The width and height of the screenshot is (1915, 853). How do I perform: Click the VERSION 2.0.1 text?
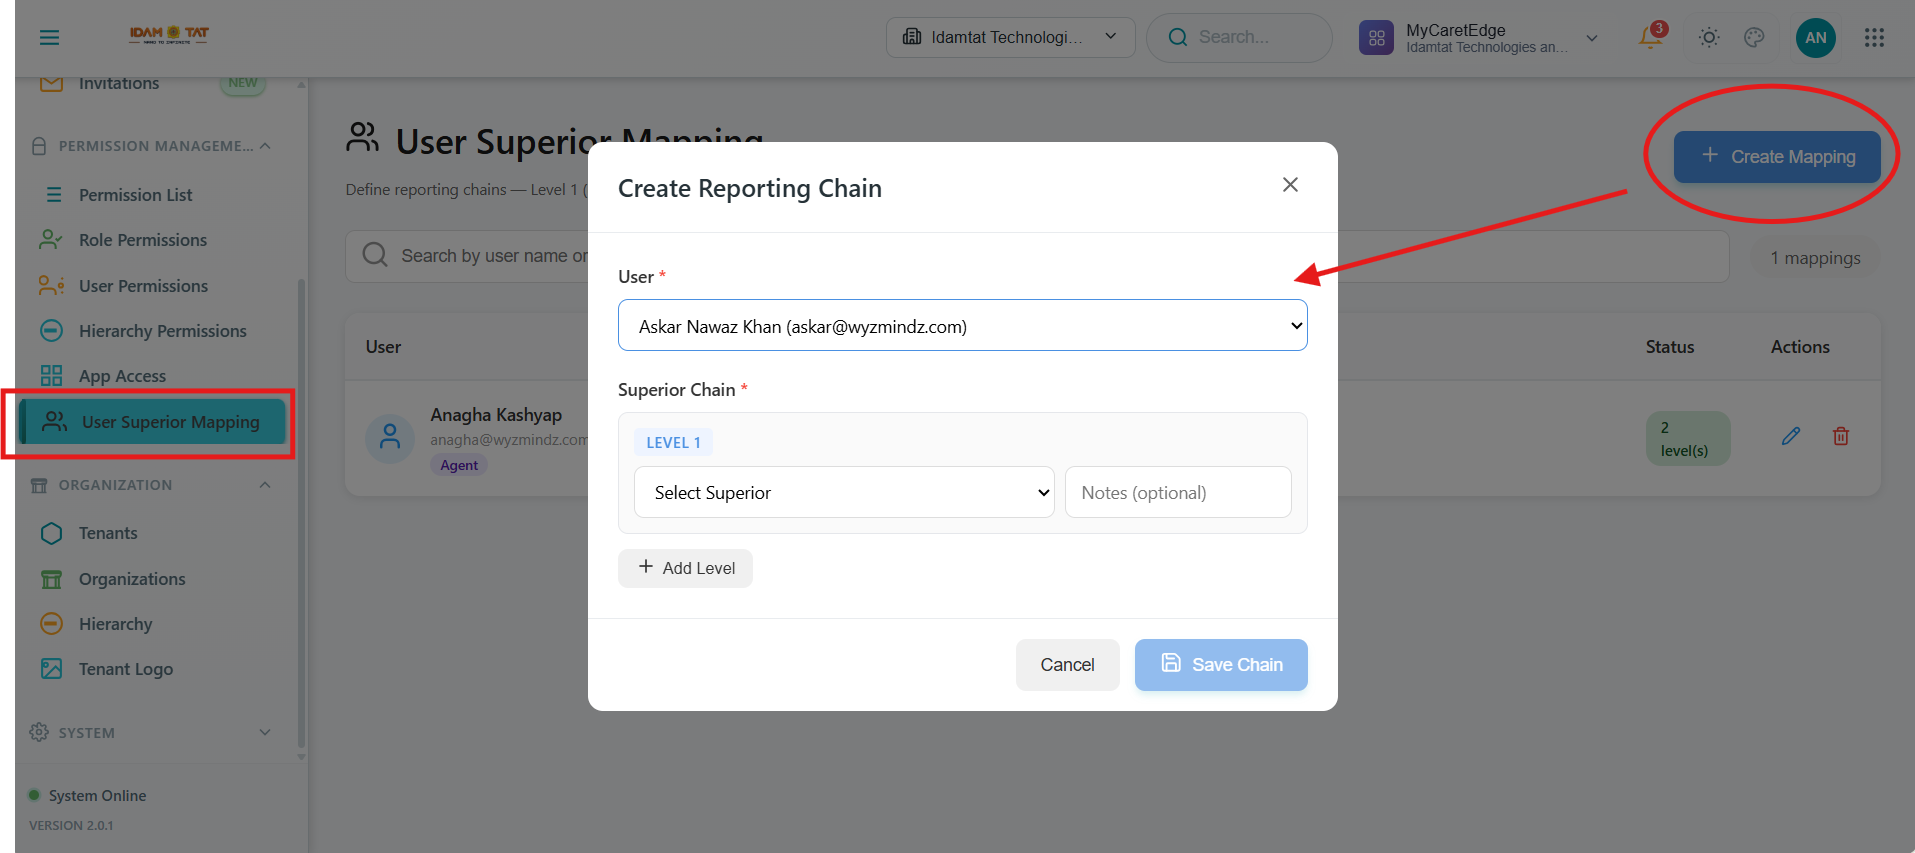(x=71, y=826)
